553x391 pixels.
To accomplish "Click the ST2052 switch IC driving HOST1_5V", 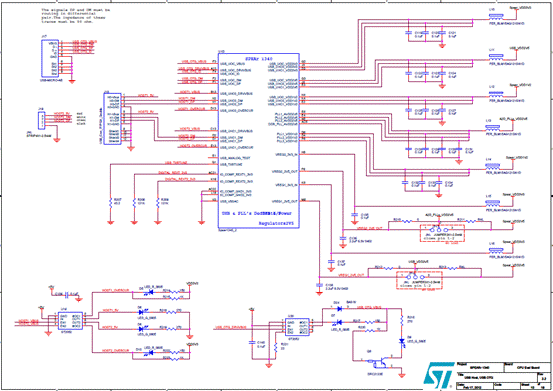I will pyautogui.click(x=71, y=321).
